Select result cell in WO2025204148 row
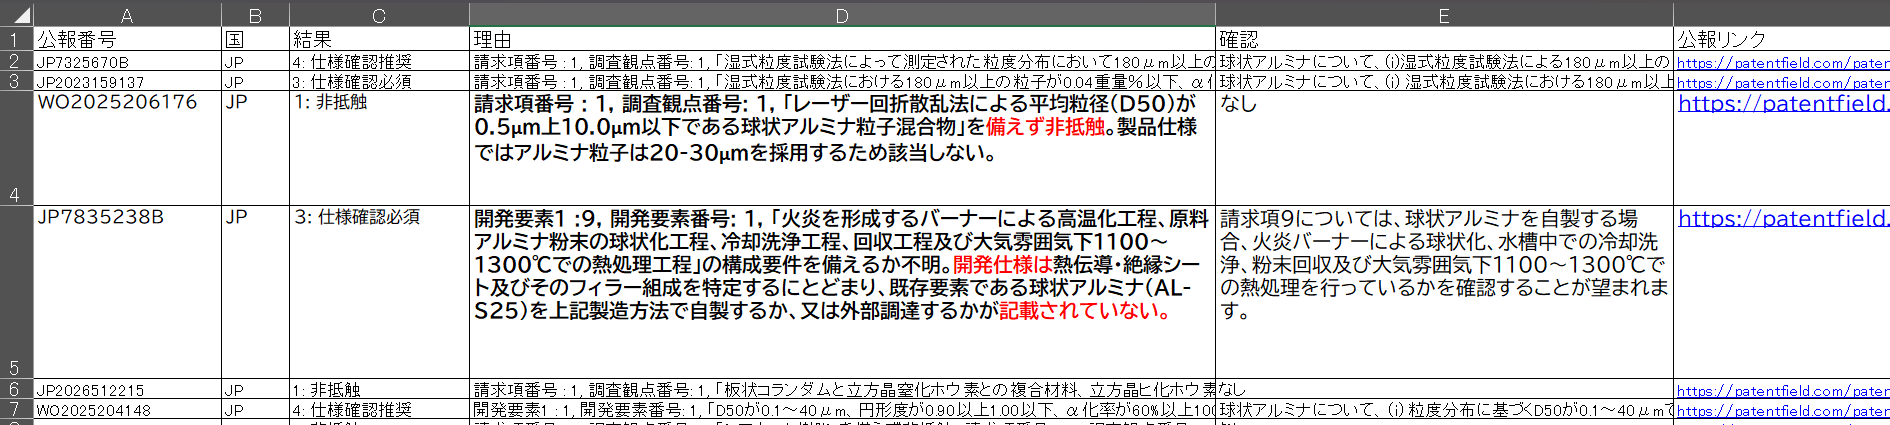The width and height of the screenshot is (1890, 425). (x=379, y=409)
